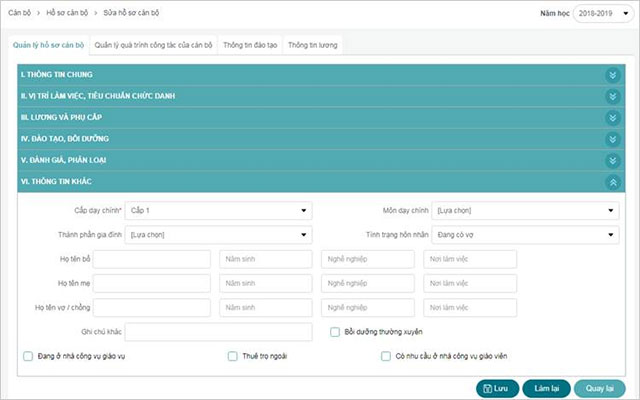Collapse VI. Thông tin khác chevron icon
Image resolution: width=640 pixels, height=400 pixels.
click(613, 182)
